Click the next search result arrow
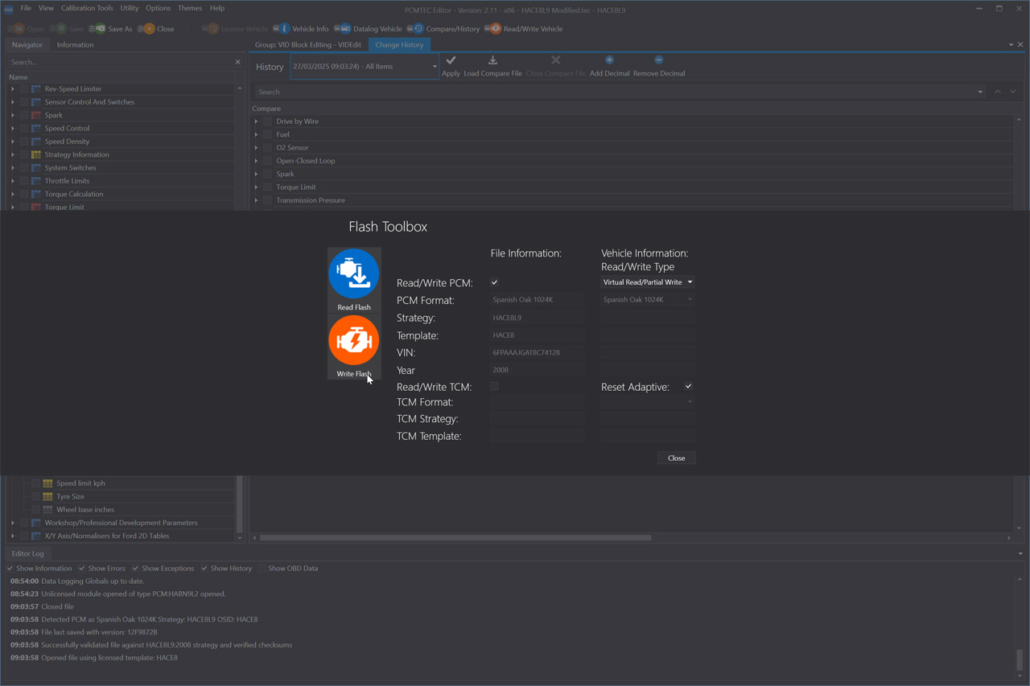Screen dimensions: 1030x686 tap(1013, 92)
